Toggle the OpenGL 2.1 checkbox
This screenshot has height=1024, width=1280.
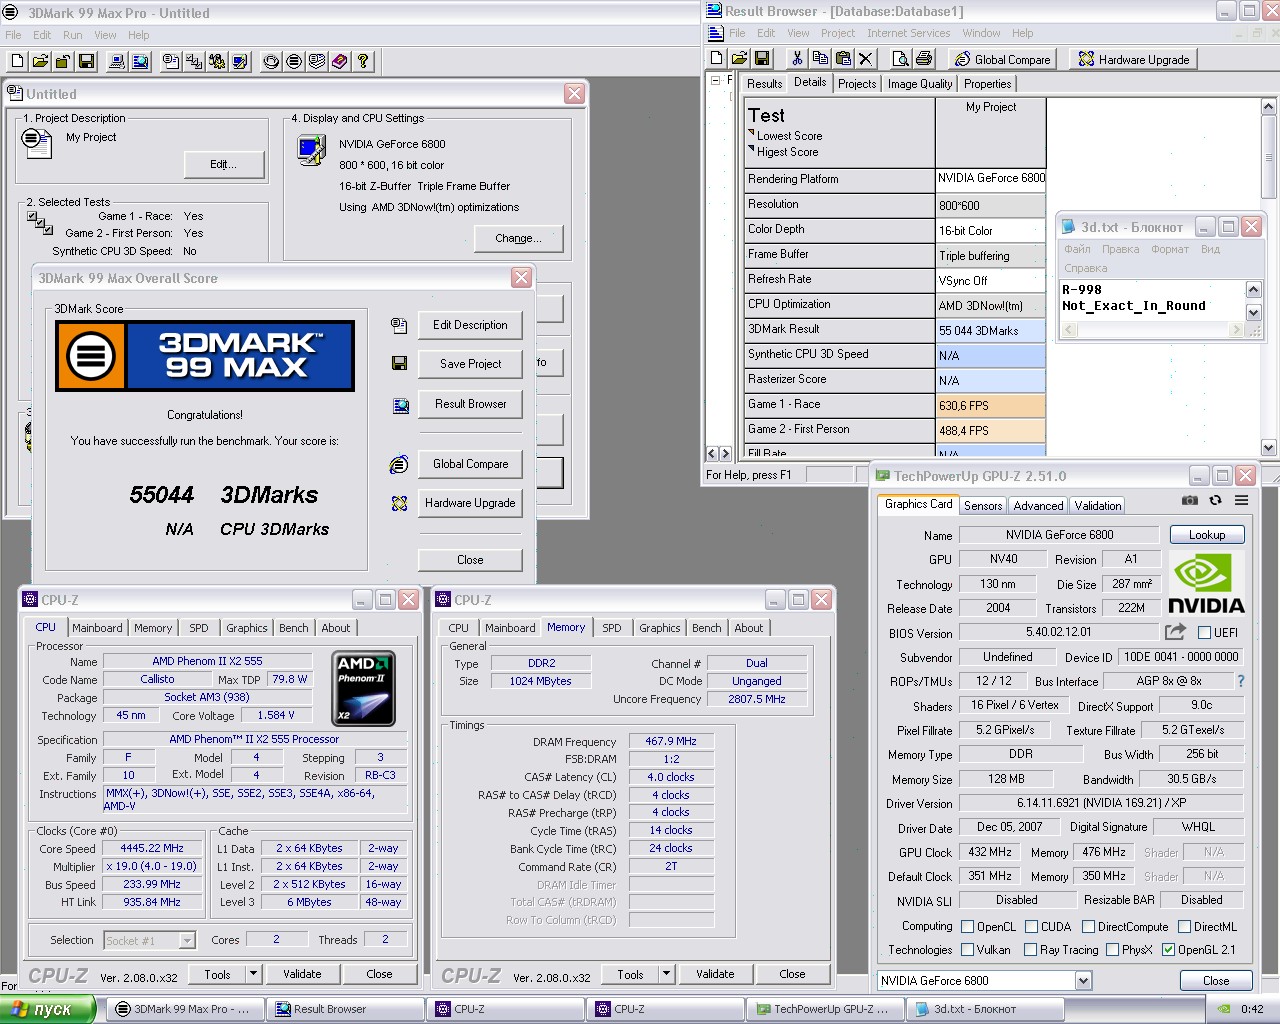tap(1168, 950)
